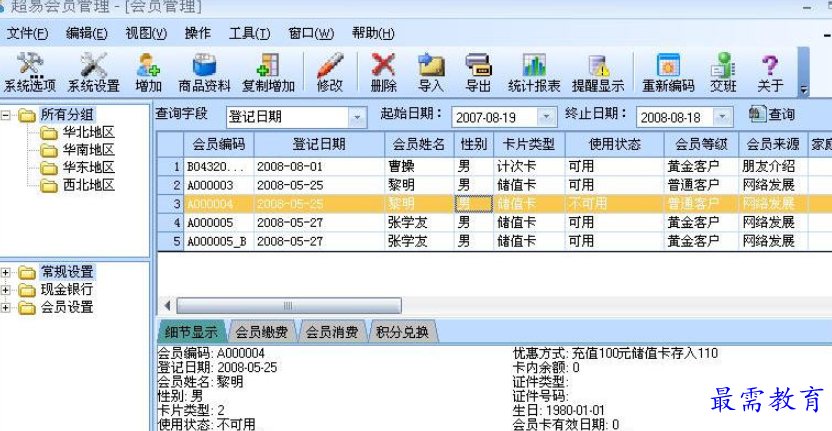The height and width of the screenshot is (431, 832).
Task: Open the 查询字段 dropdown
Action: [x=357, y=117]
